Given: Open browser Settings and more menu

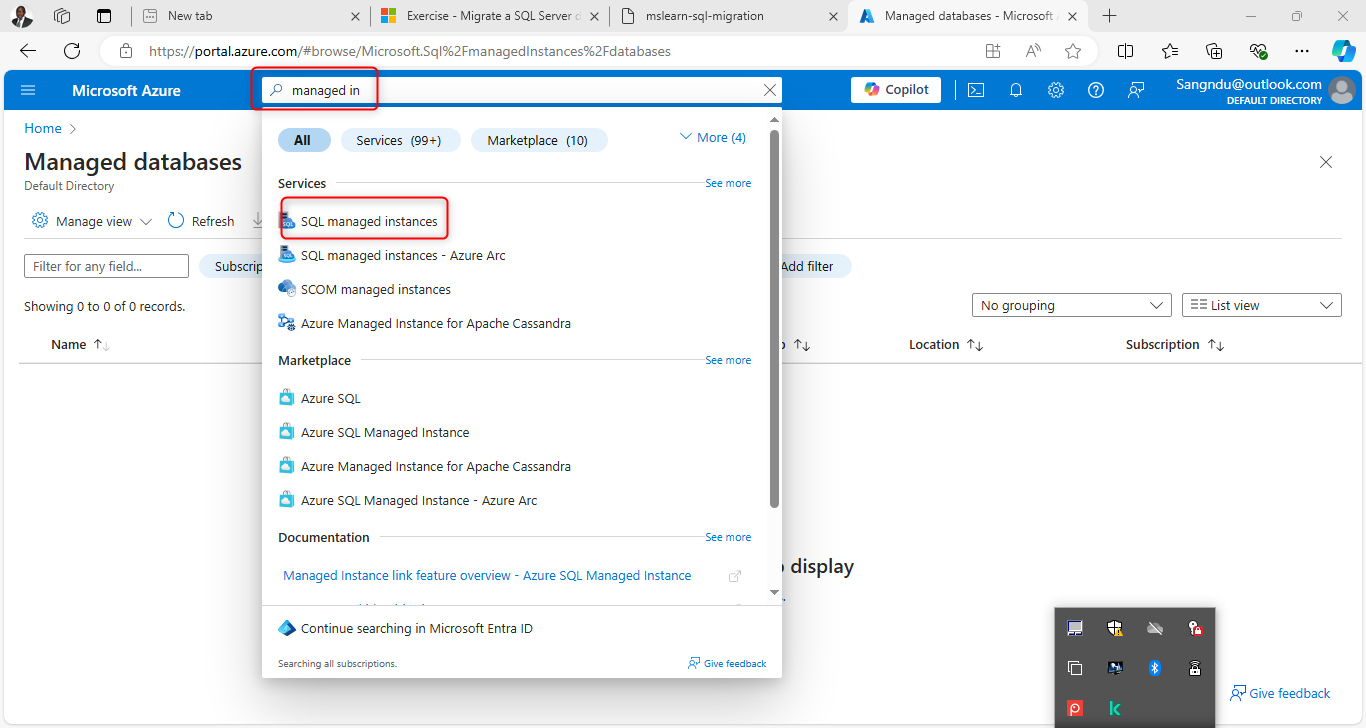Looking at the screenshot, I should pos(1302,51).
